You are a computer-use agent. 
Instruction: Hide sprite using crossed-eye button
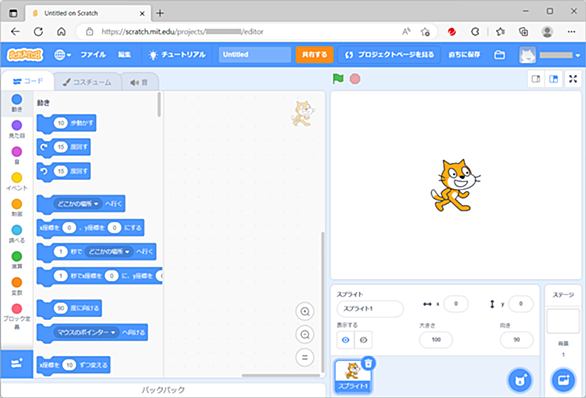(x=363, y=340)
